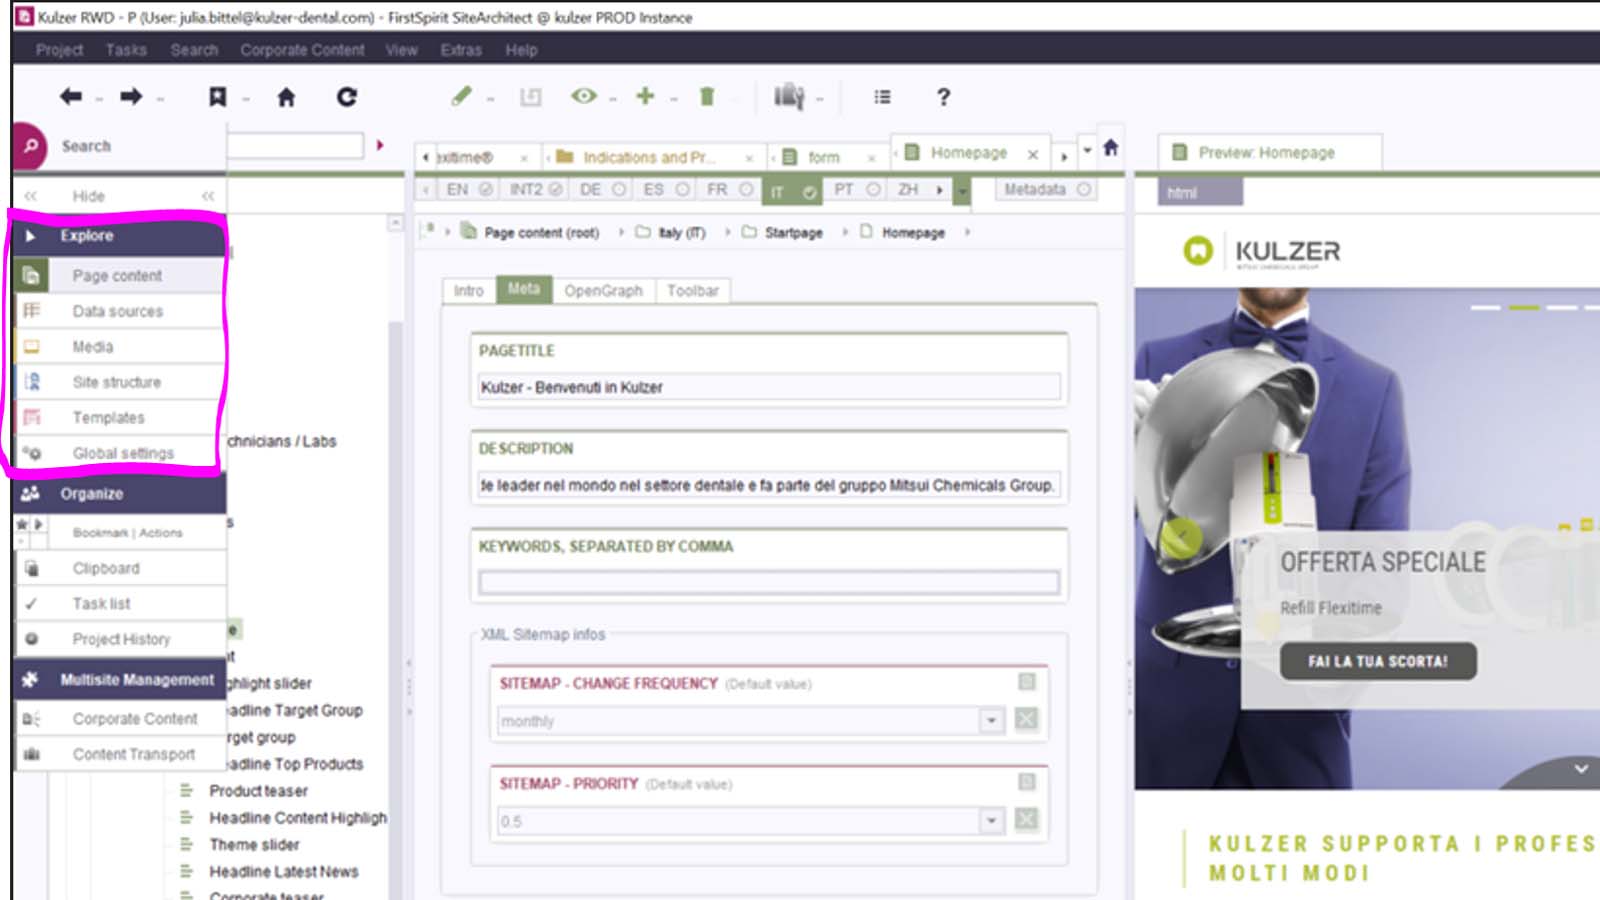Select the Page content sidebar icon

pos(34,275)
